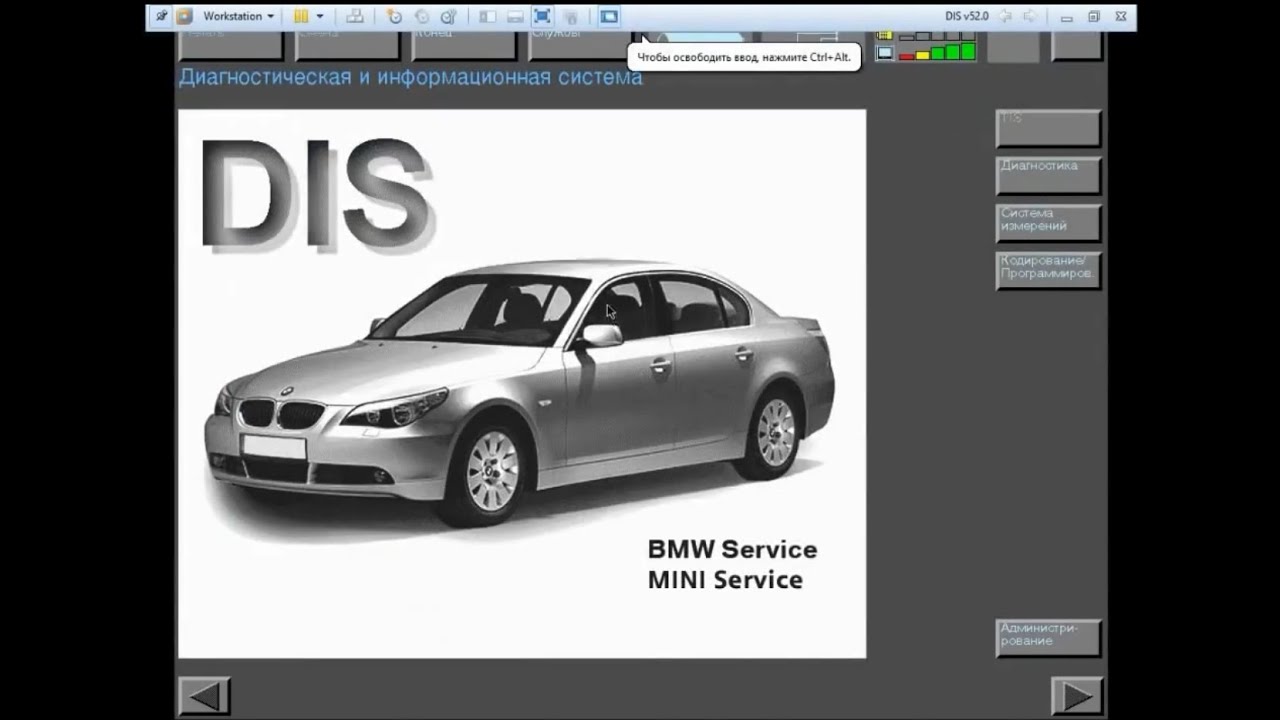Click the restore-down window icon
The width and height of the screenshot is (1280, 720).
pos(1094,16)
